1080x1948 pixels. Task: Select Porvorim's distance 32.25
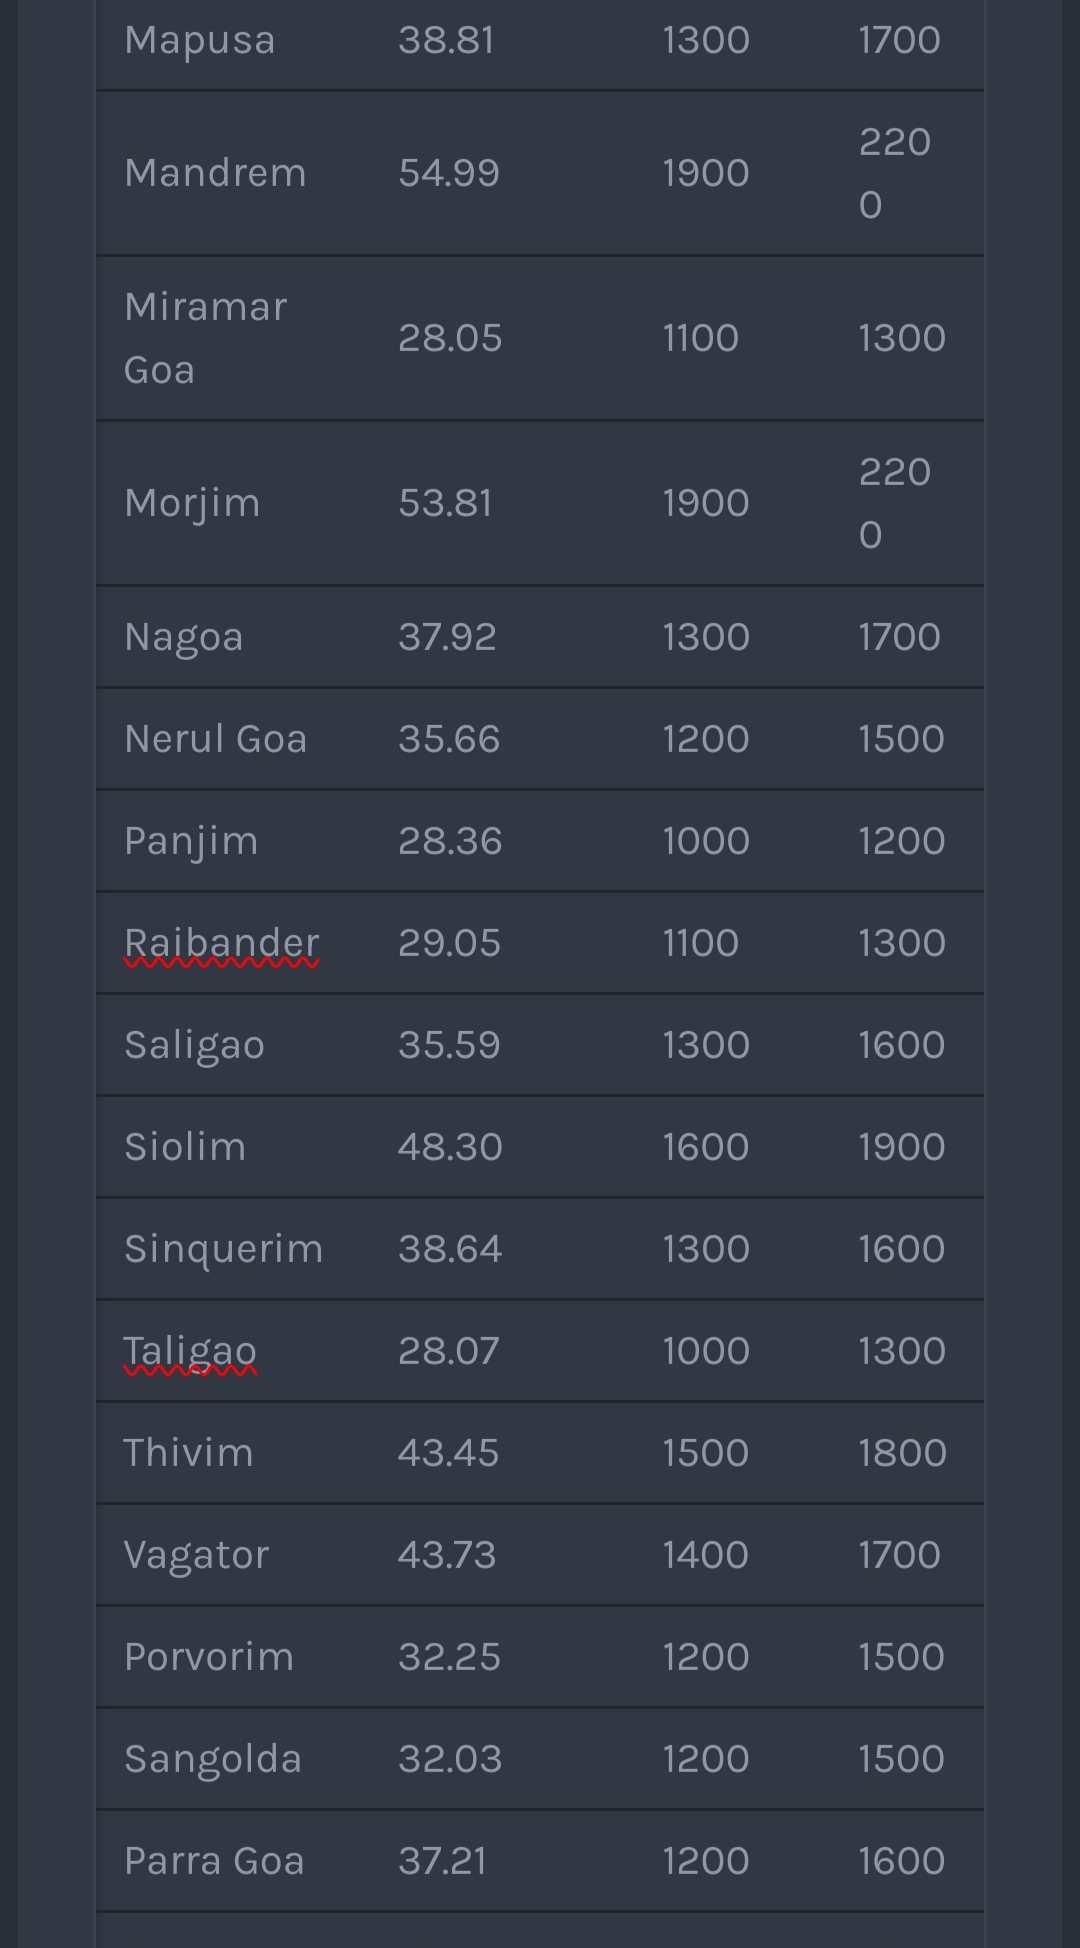pyautogui.click(x=448, y=1657)
